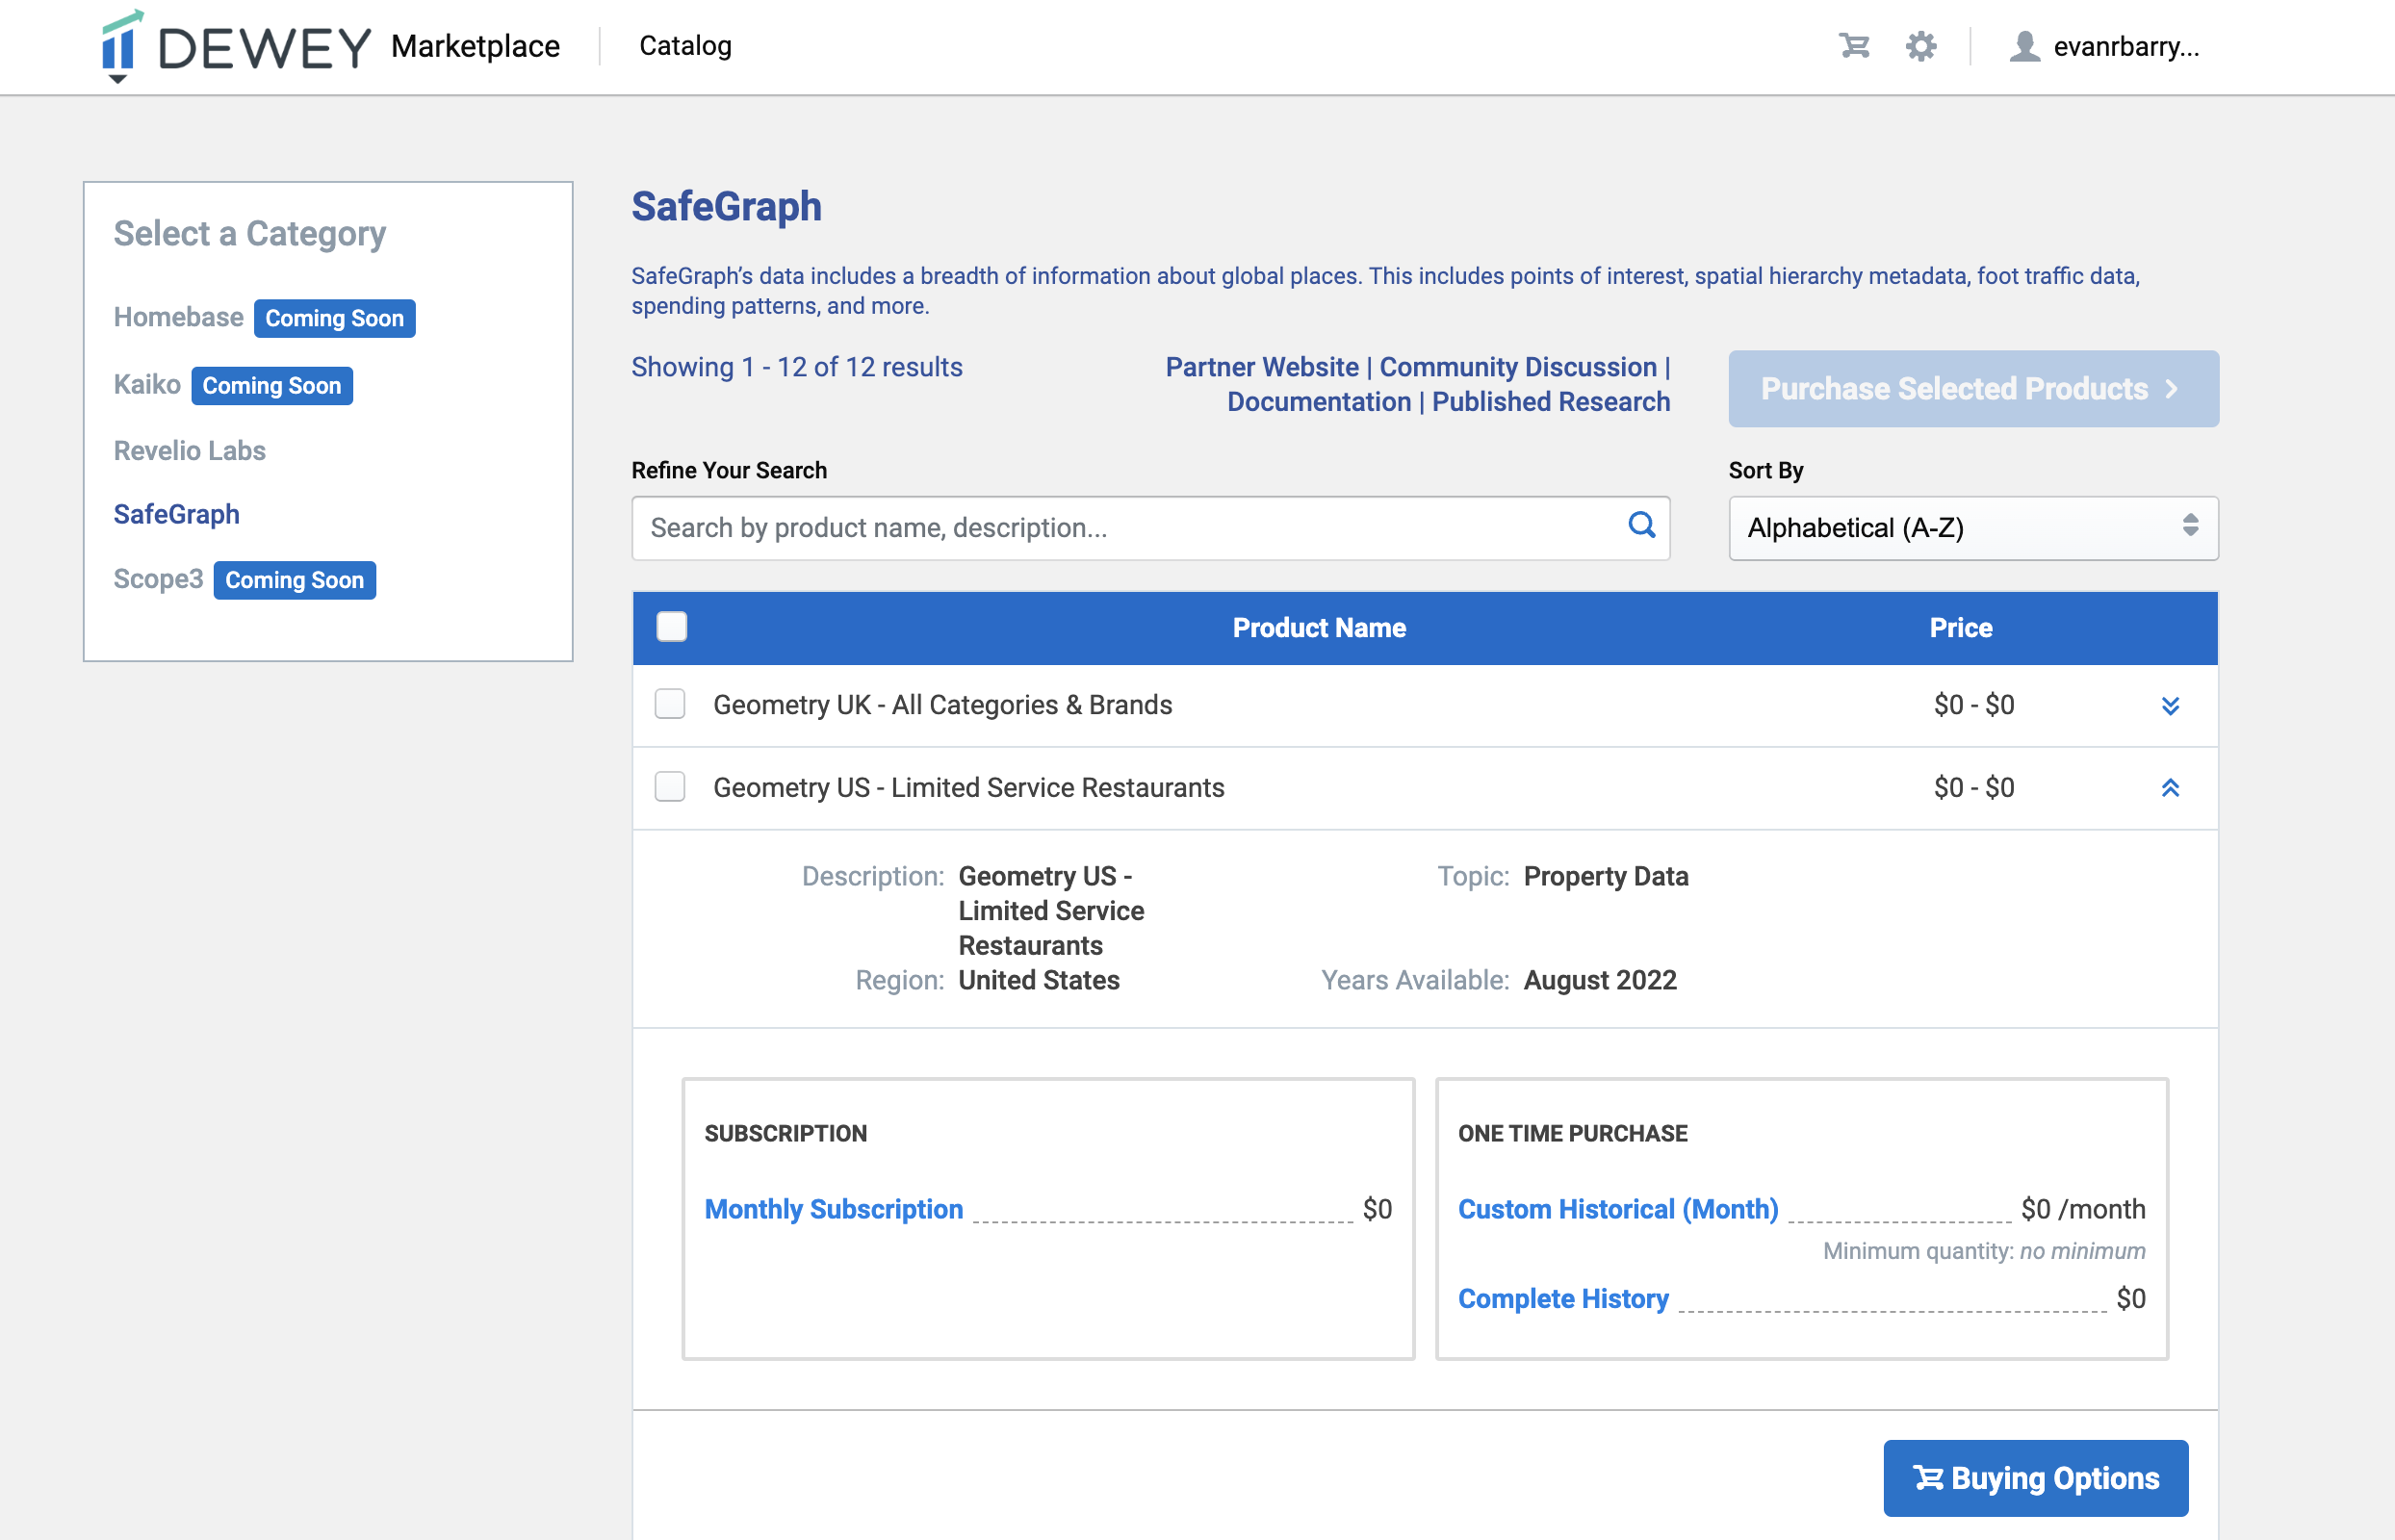Click the search magnifier icon
The image size is (2395, 1540).
pyautogui.click(x=1641, y=525)
